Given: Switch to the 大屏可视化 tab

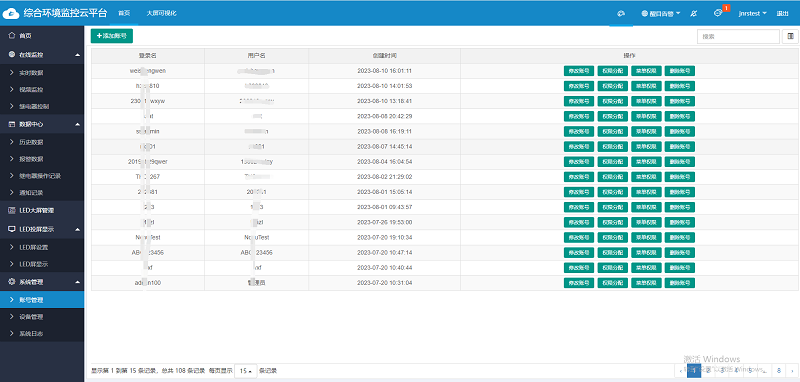Looking at the screenshot, I should [161, 13].
